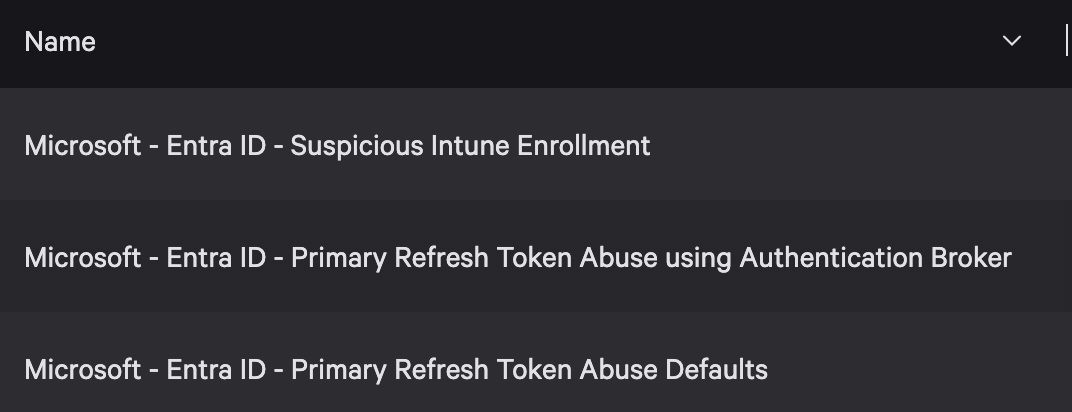1072x412 pixels.
Task: Select the second row of the table
Action: click(536, 256)
